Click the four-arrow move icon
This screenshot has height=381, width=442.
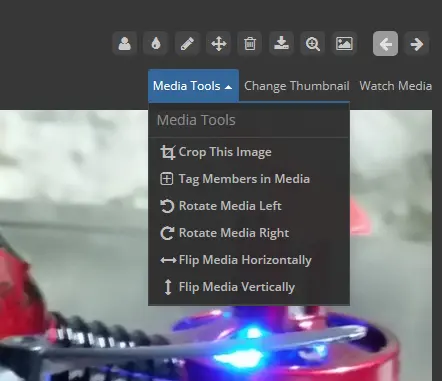218,44
